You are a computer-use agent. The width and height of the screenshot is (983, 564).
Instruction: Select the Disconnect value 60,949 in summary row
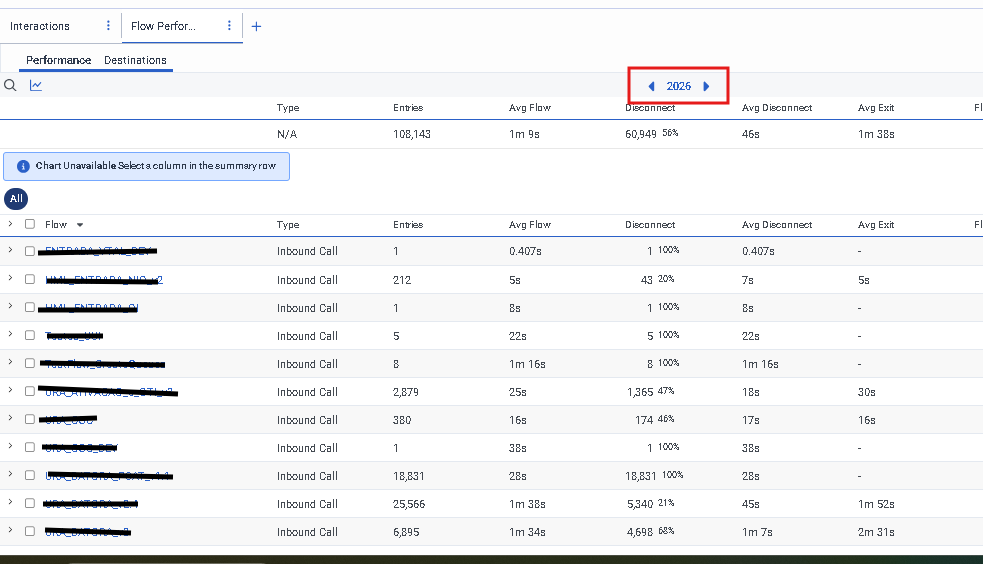point(640,134)
